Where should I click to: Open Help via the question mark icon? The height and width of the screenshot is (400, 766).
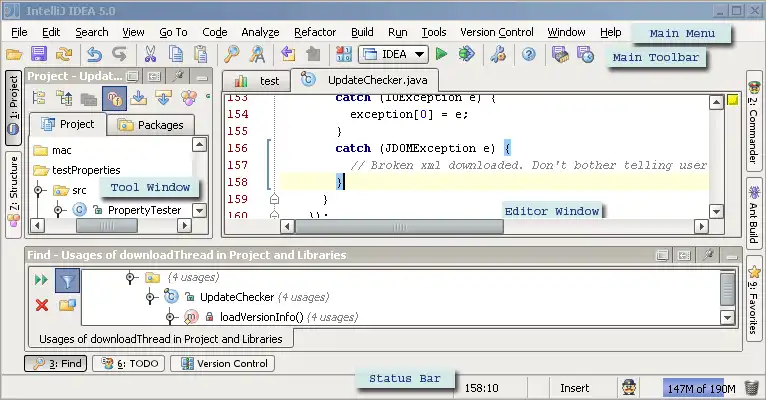click(529, 54)
